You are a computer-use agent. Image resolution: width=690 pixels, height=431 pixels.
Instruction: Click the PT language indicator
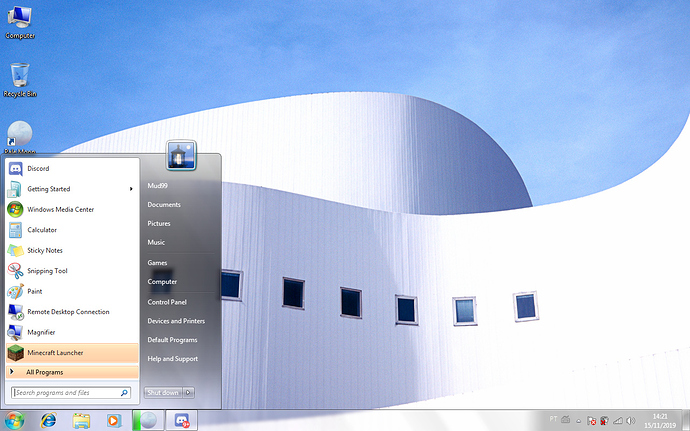(x=554, y=419)
